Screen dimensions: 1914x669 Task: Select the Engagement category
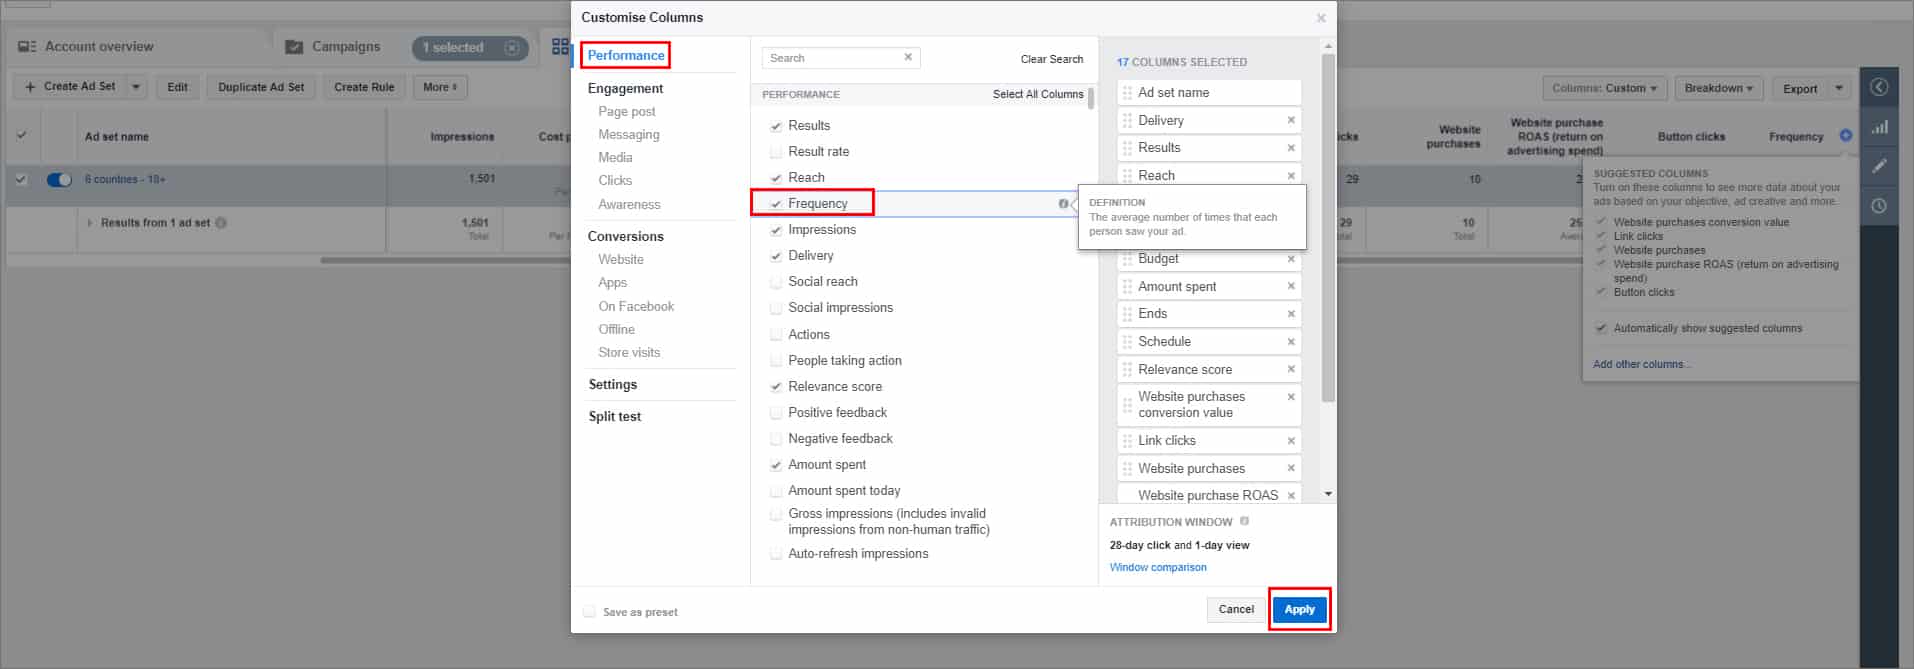[x=625, y=88]
